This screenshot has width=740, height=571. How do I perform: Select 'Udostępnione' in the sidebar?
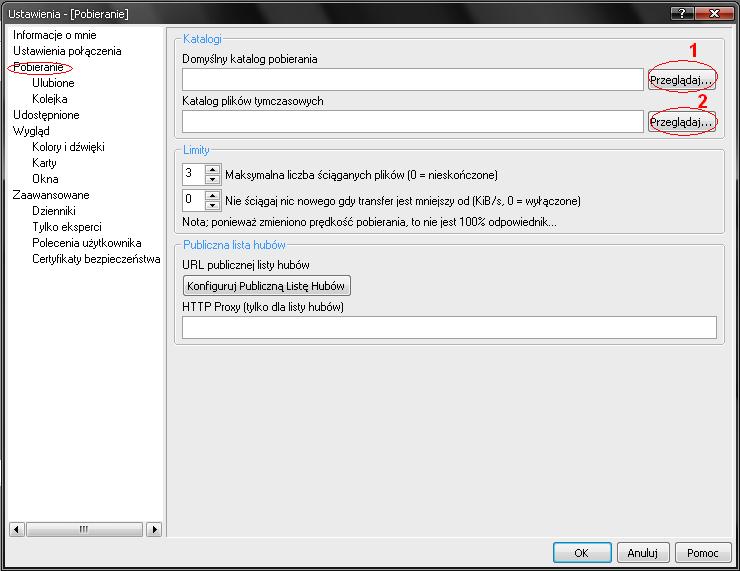(x=46, y=115)
